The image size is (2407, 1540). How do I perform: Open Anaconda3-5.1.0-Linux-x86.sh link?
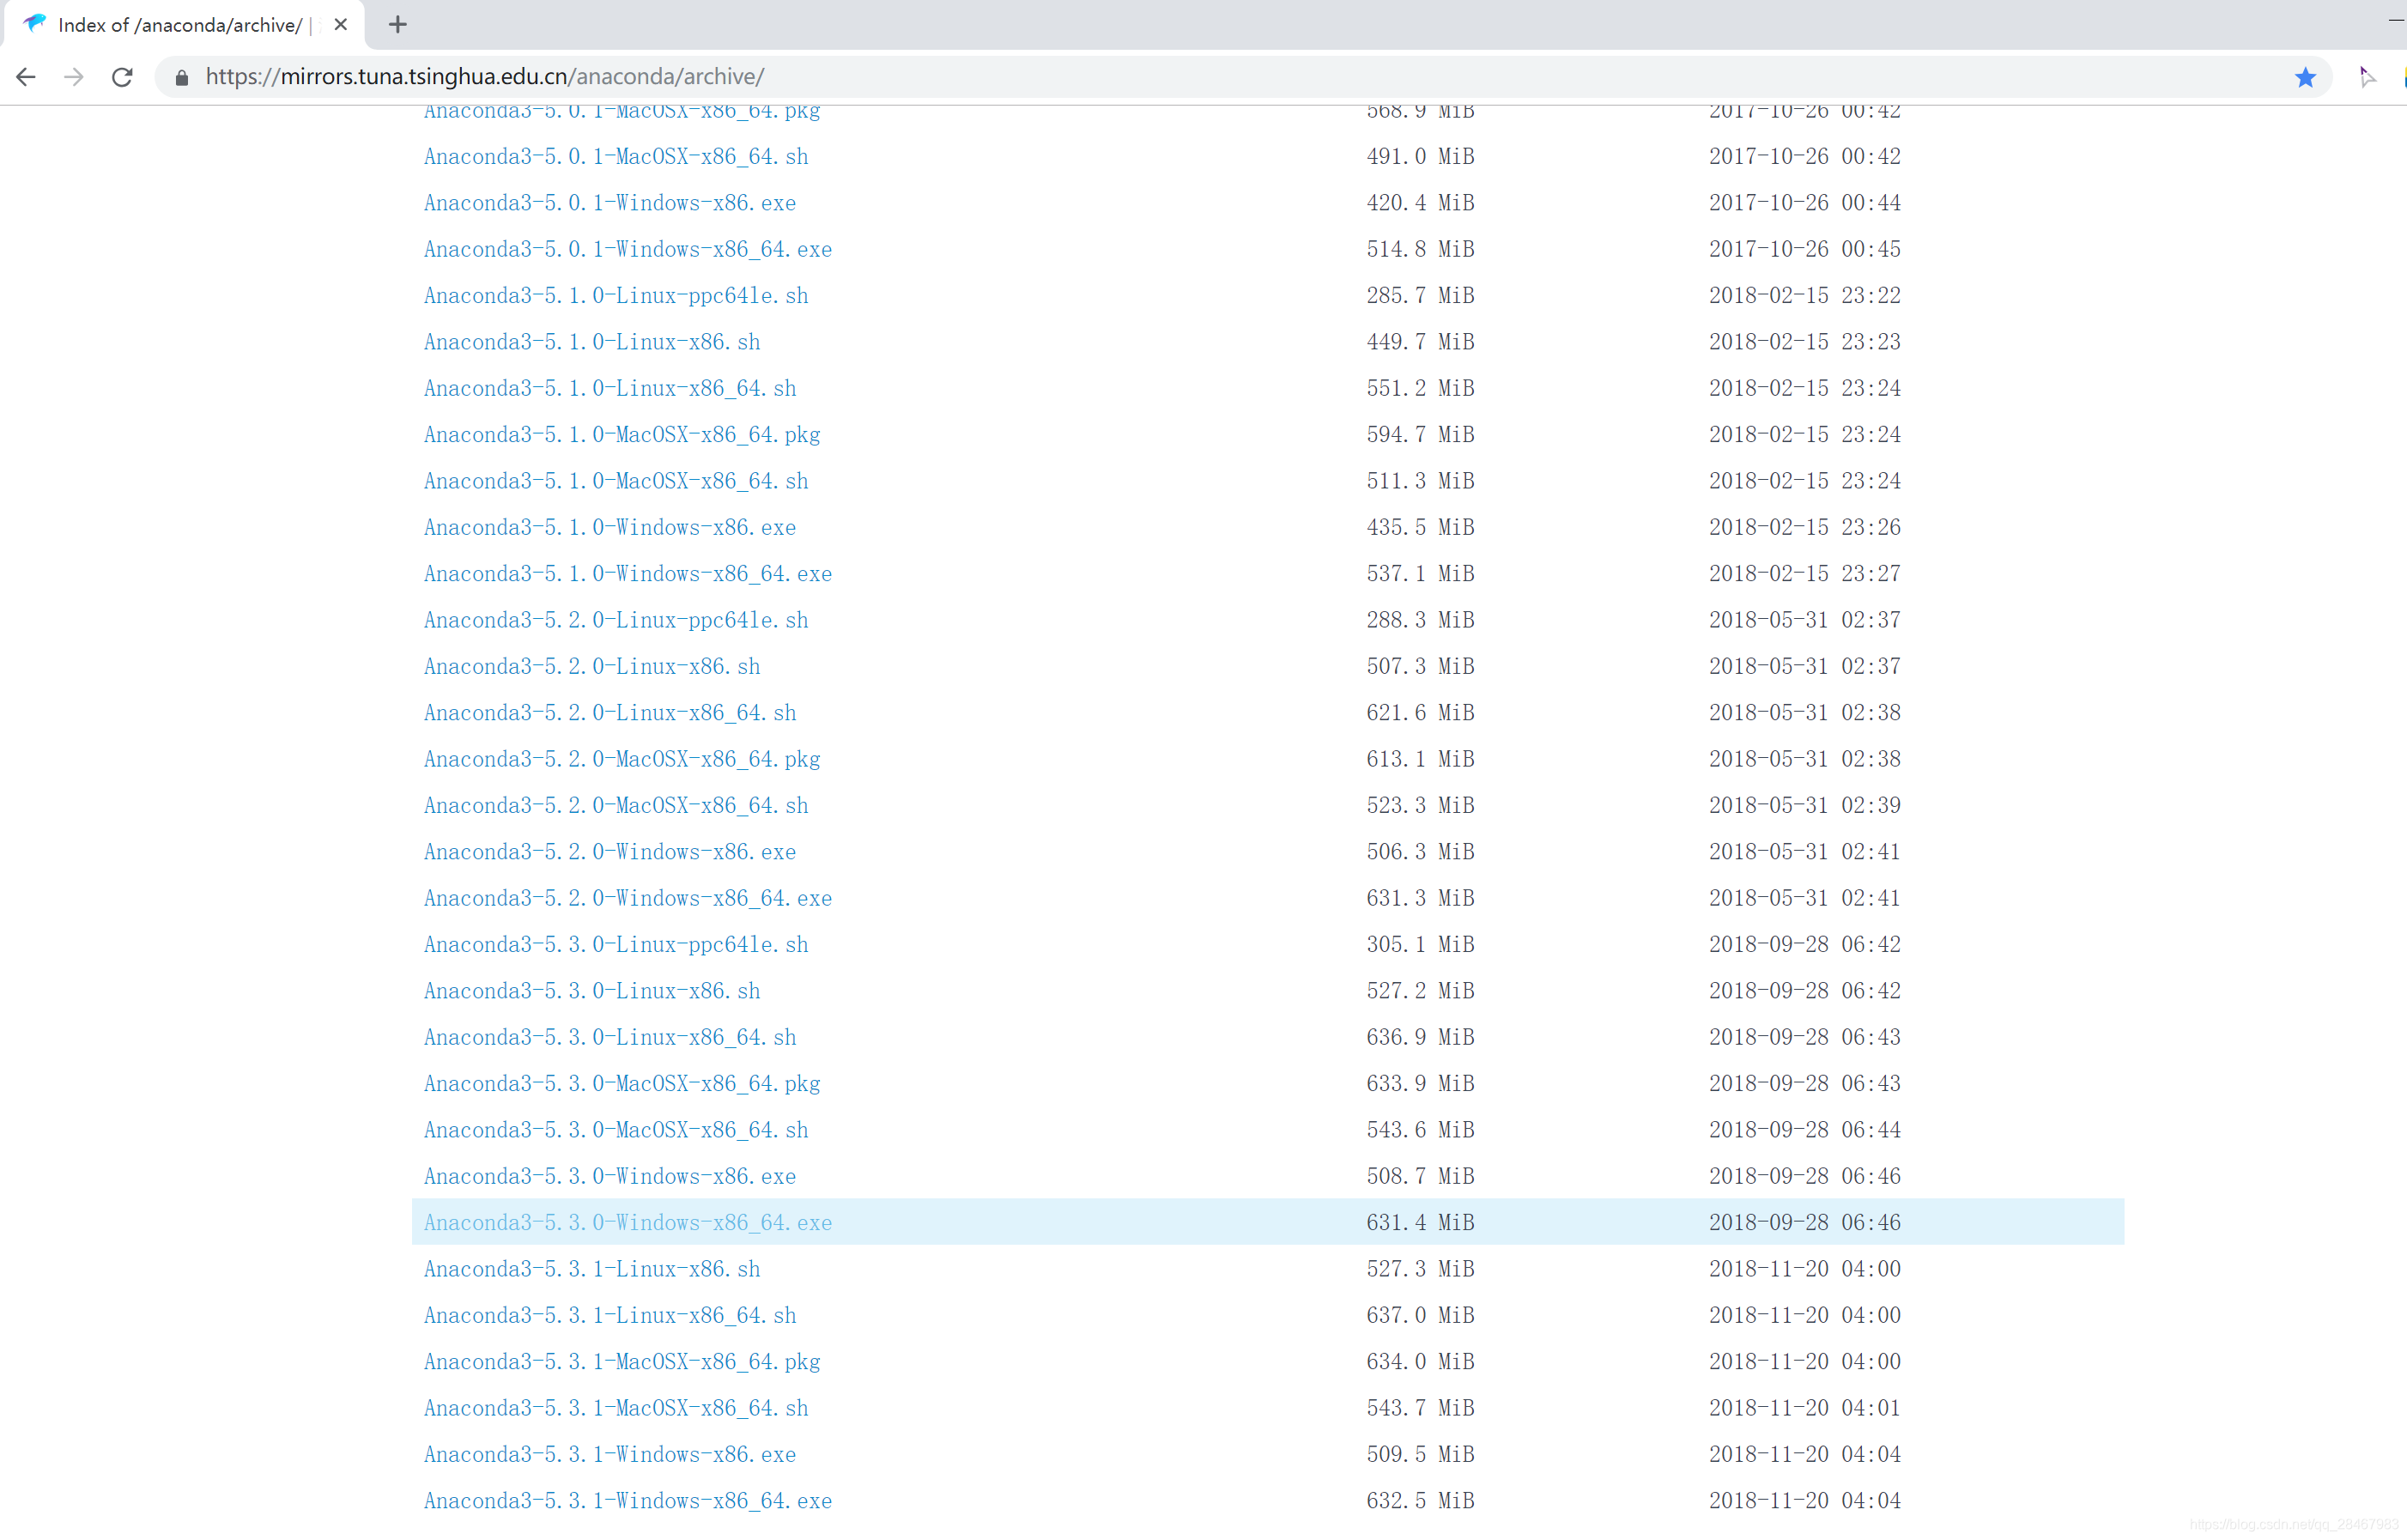pos(592,342)
